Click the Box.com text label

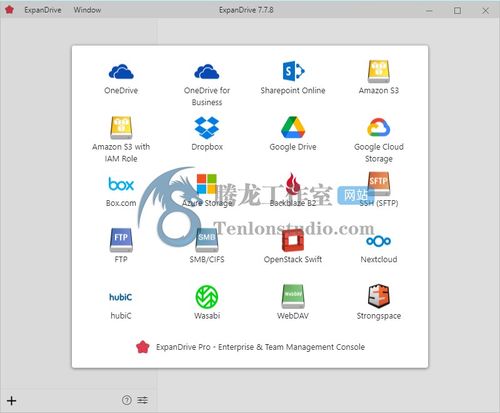coord(121,203)
